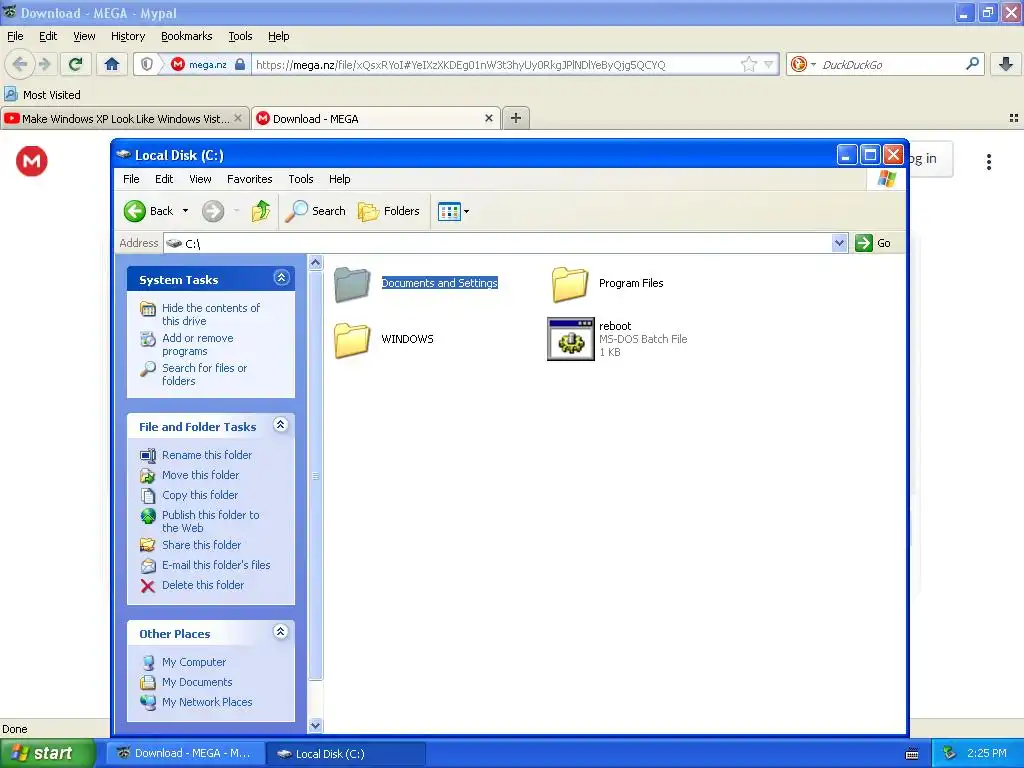Viewport: 1024px width, 768px height.
Task: Click the padlock site security icon
Action: pos(240,64)
